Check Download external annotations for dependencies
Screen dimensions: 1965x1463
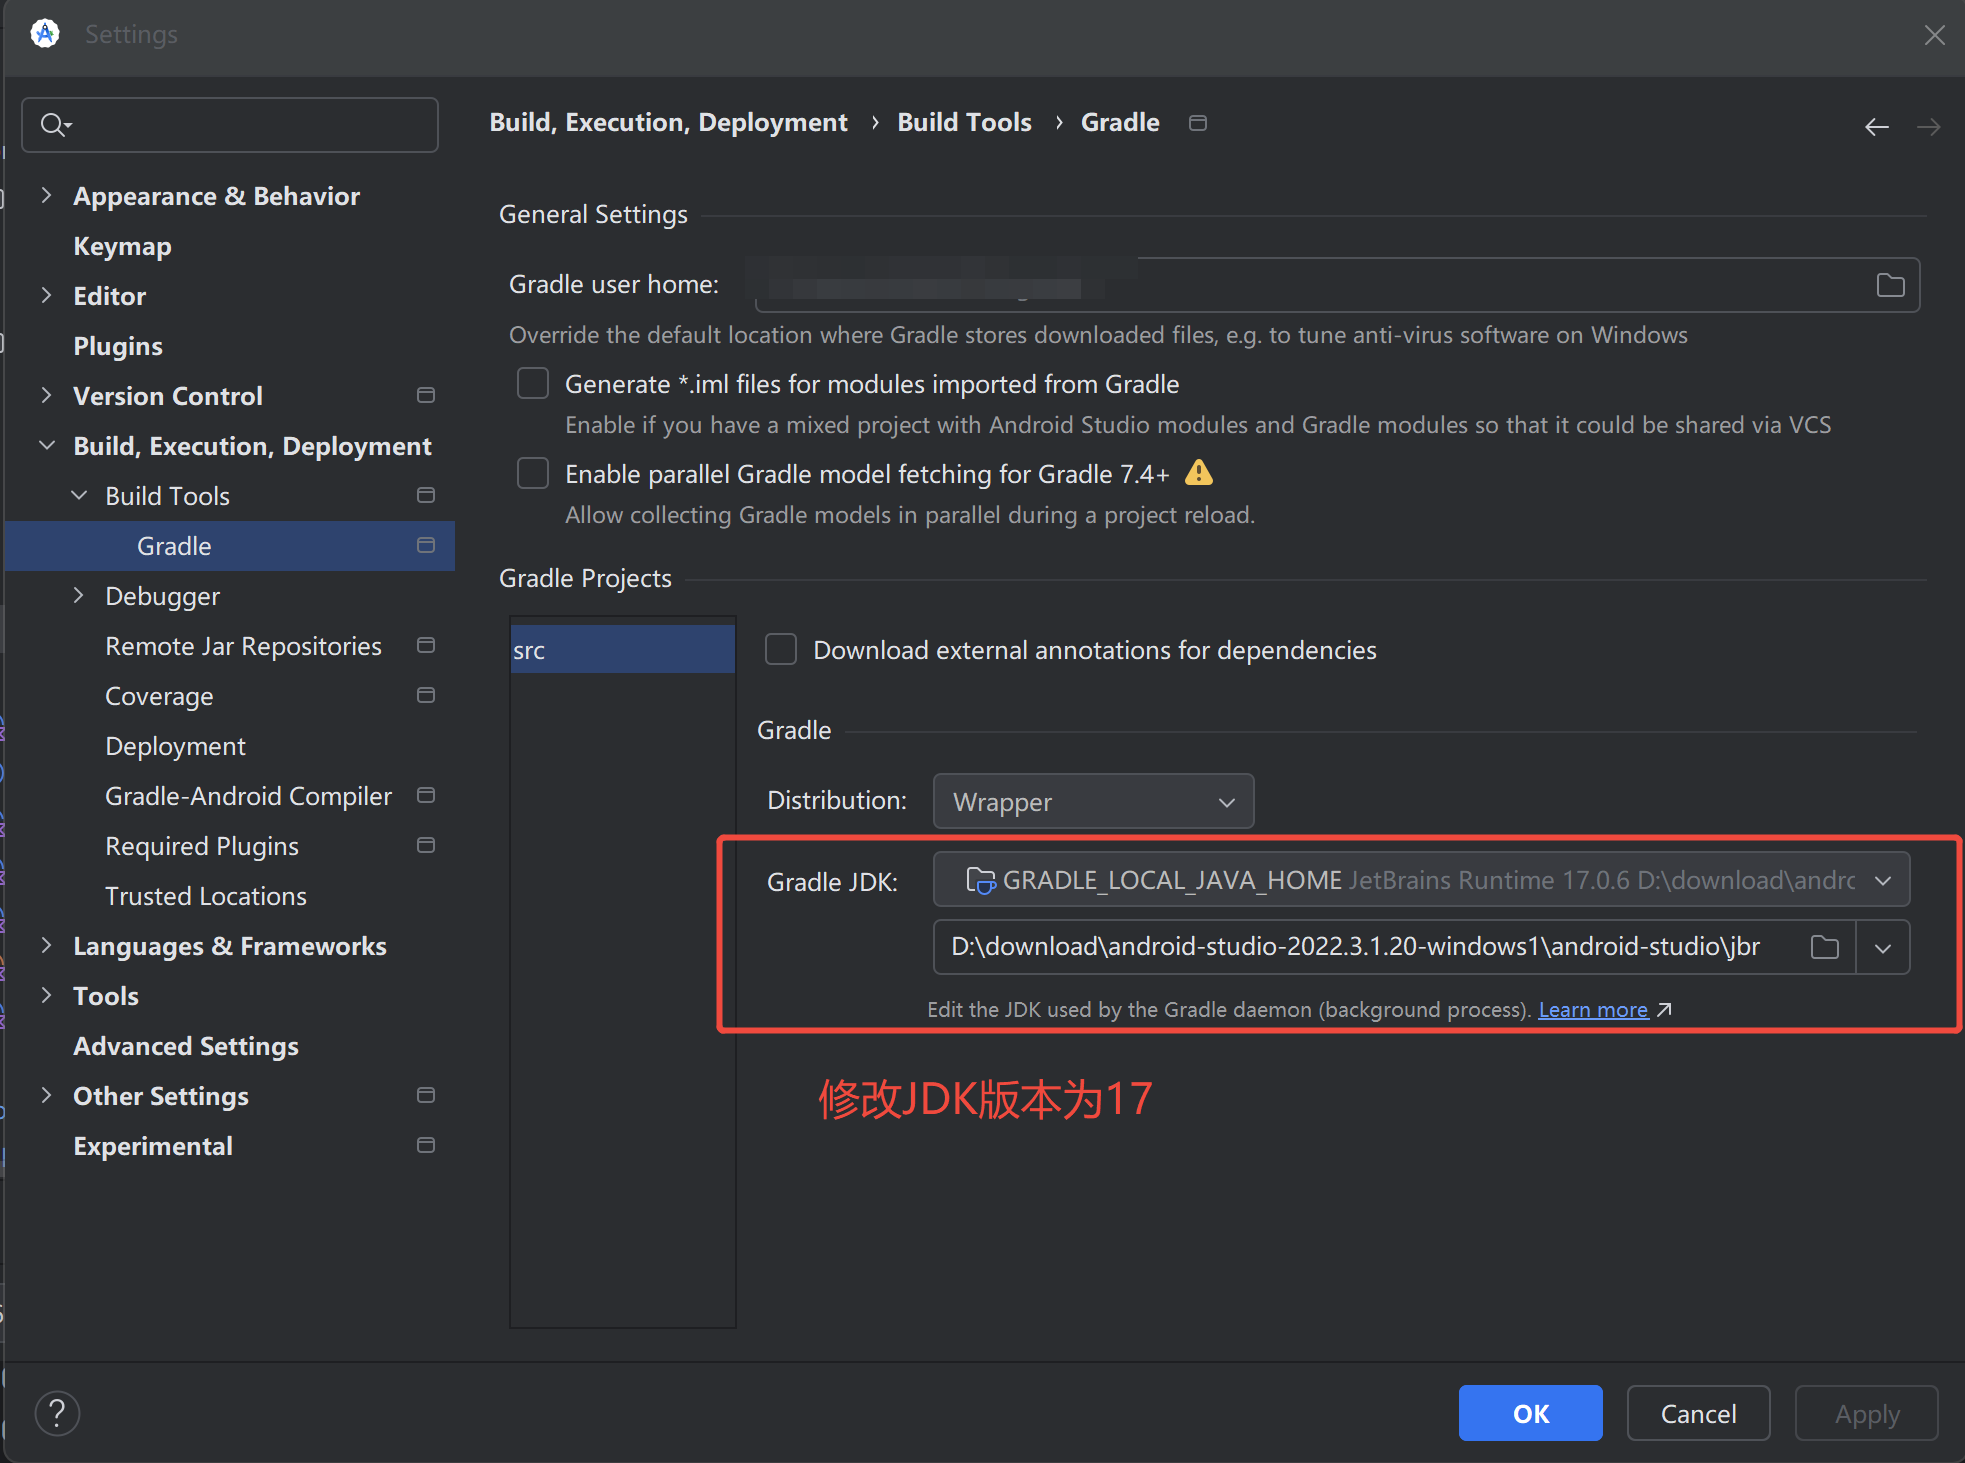(781, 650)
